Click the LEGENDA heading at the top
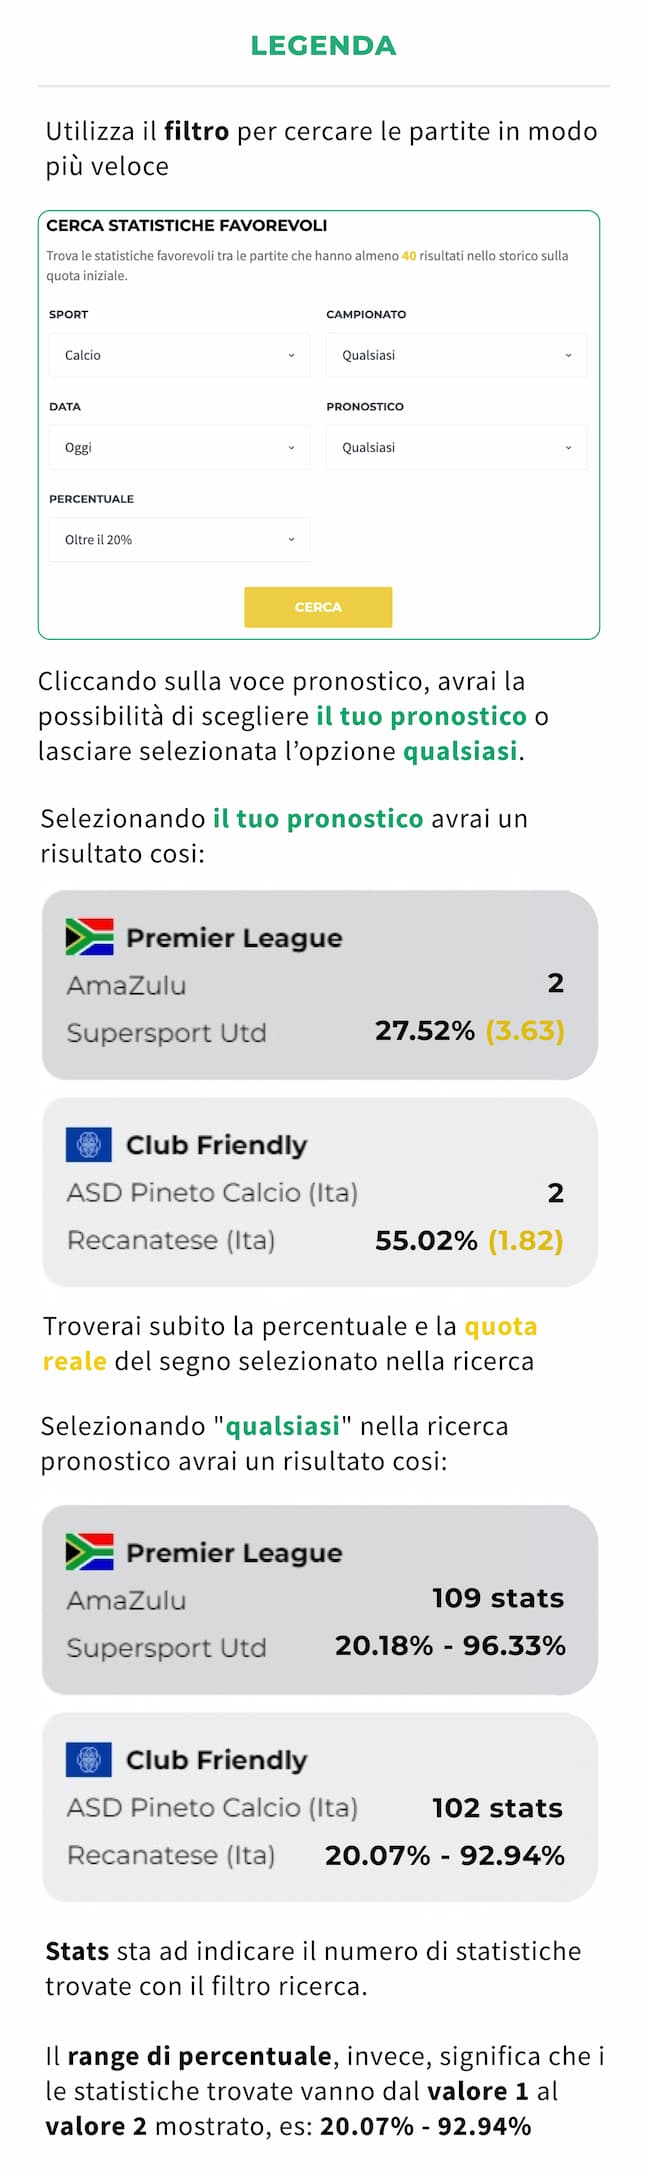This screenshot has height=2175, width=648. pyautogui.click(x=323, y=45)
